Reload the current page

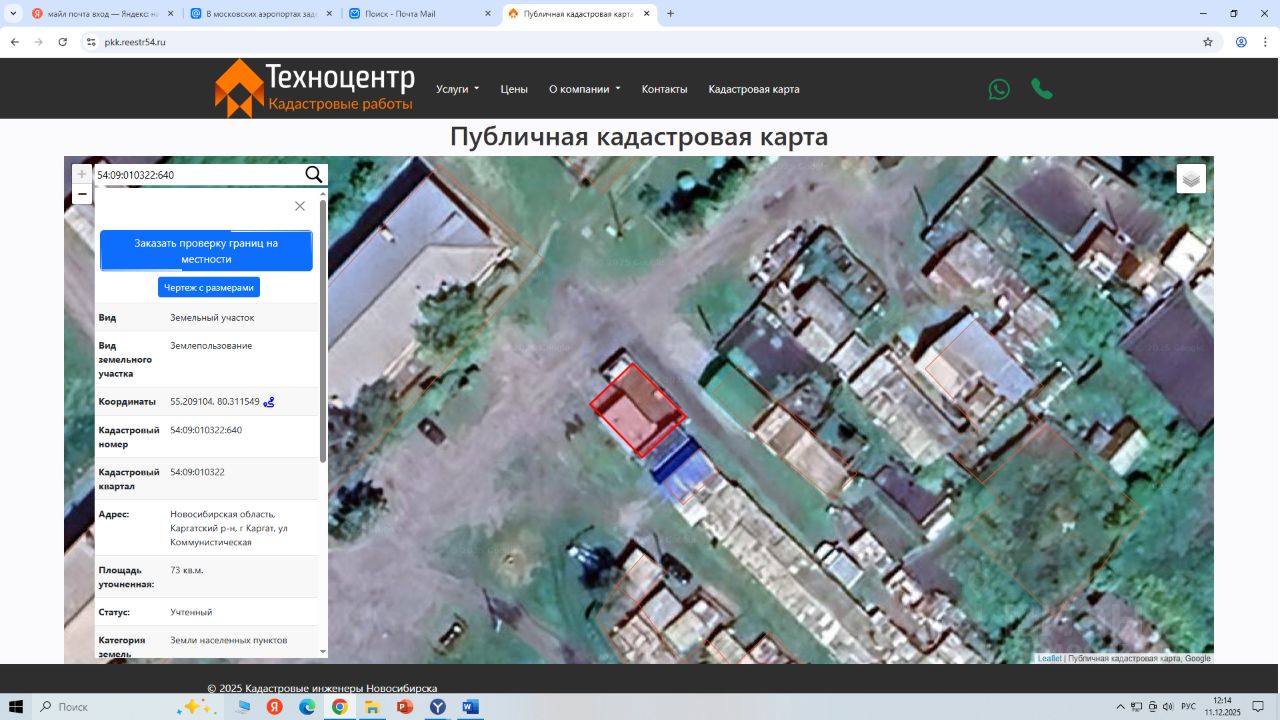63,42
